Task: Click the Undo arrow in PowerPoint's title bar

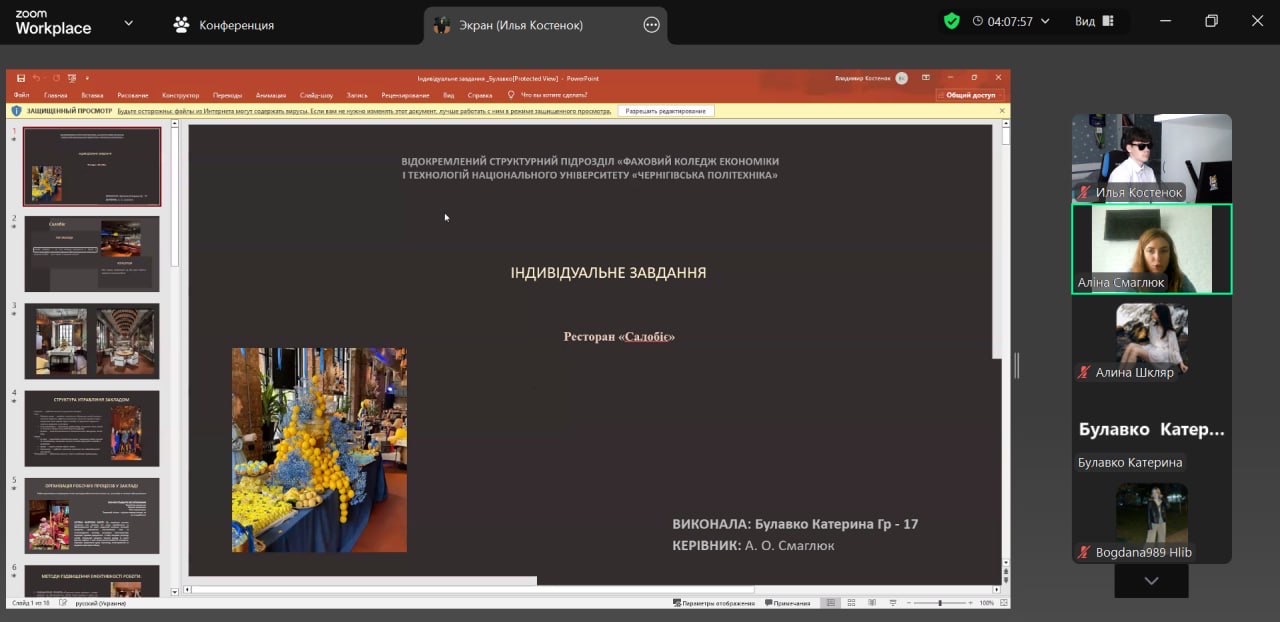Action: [36, 78]
